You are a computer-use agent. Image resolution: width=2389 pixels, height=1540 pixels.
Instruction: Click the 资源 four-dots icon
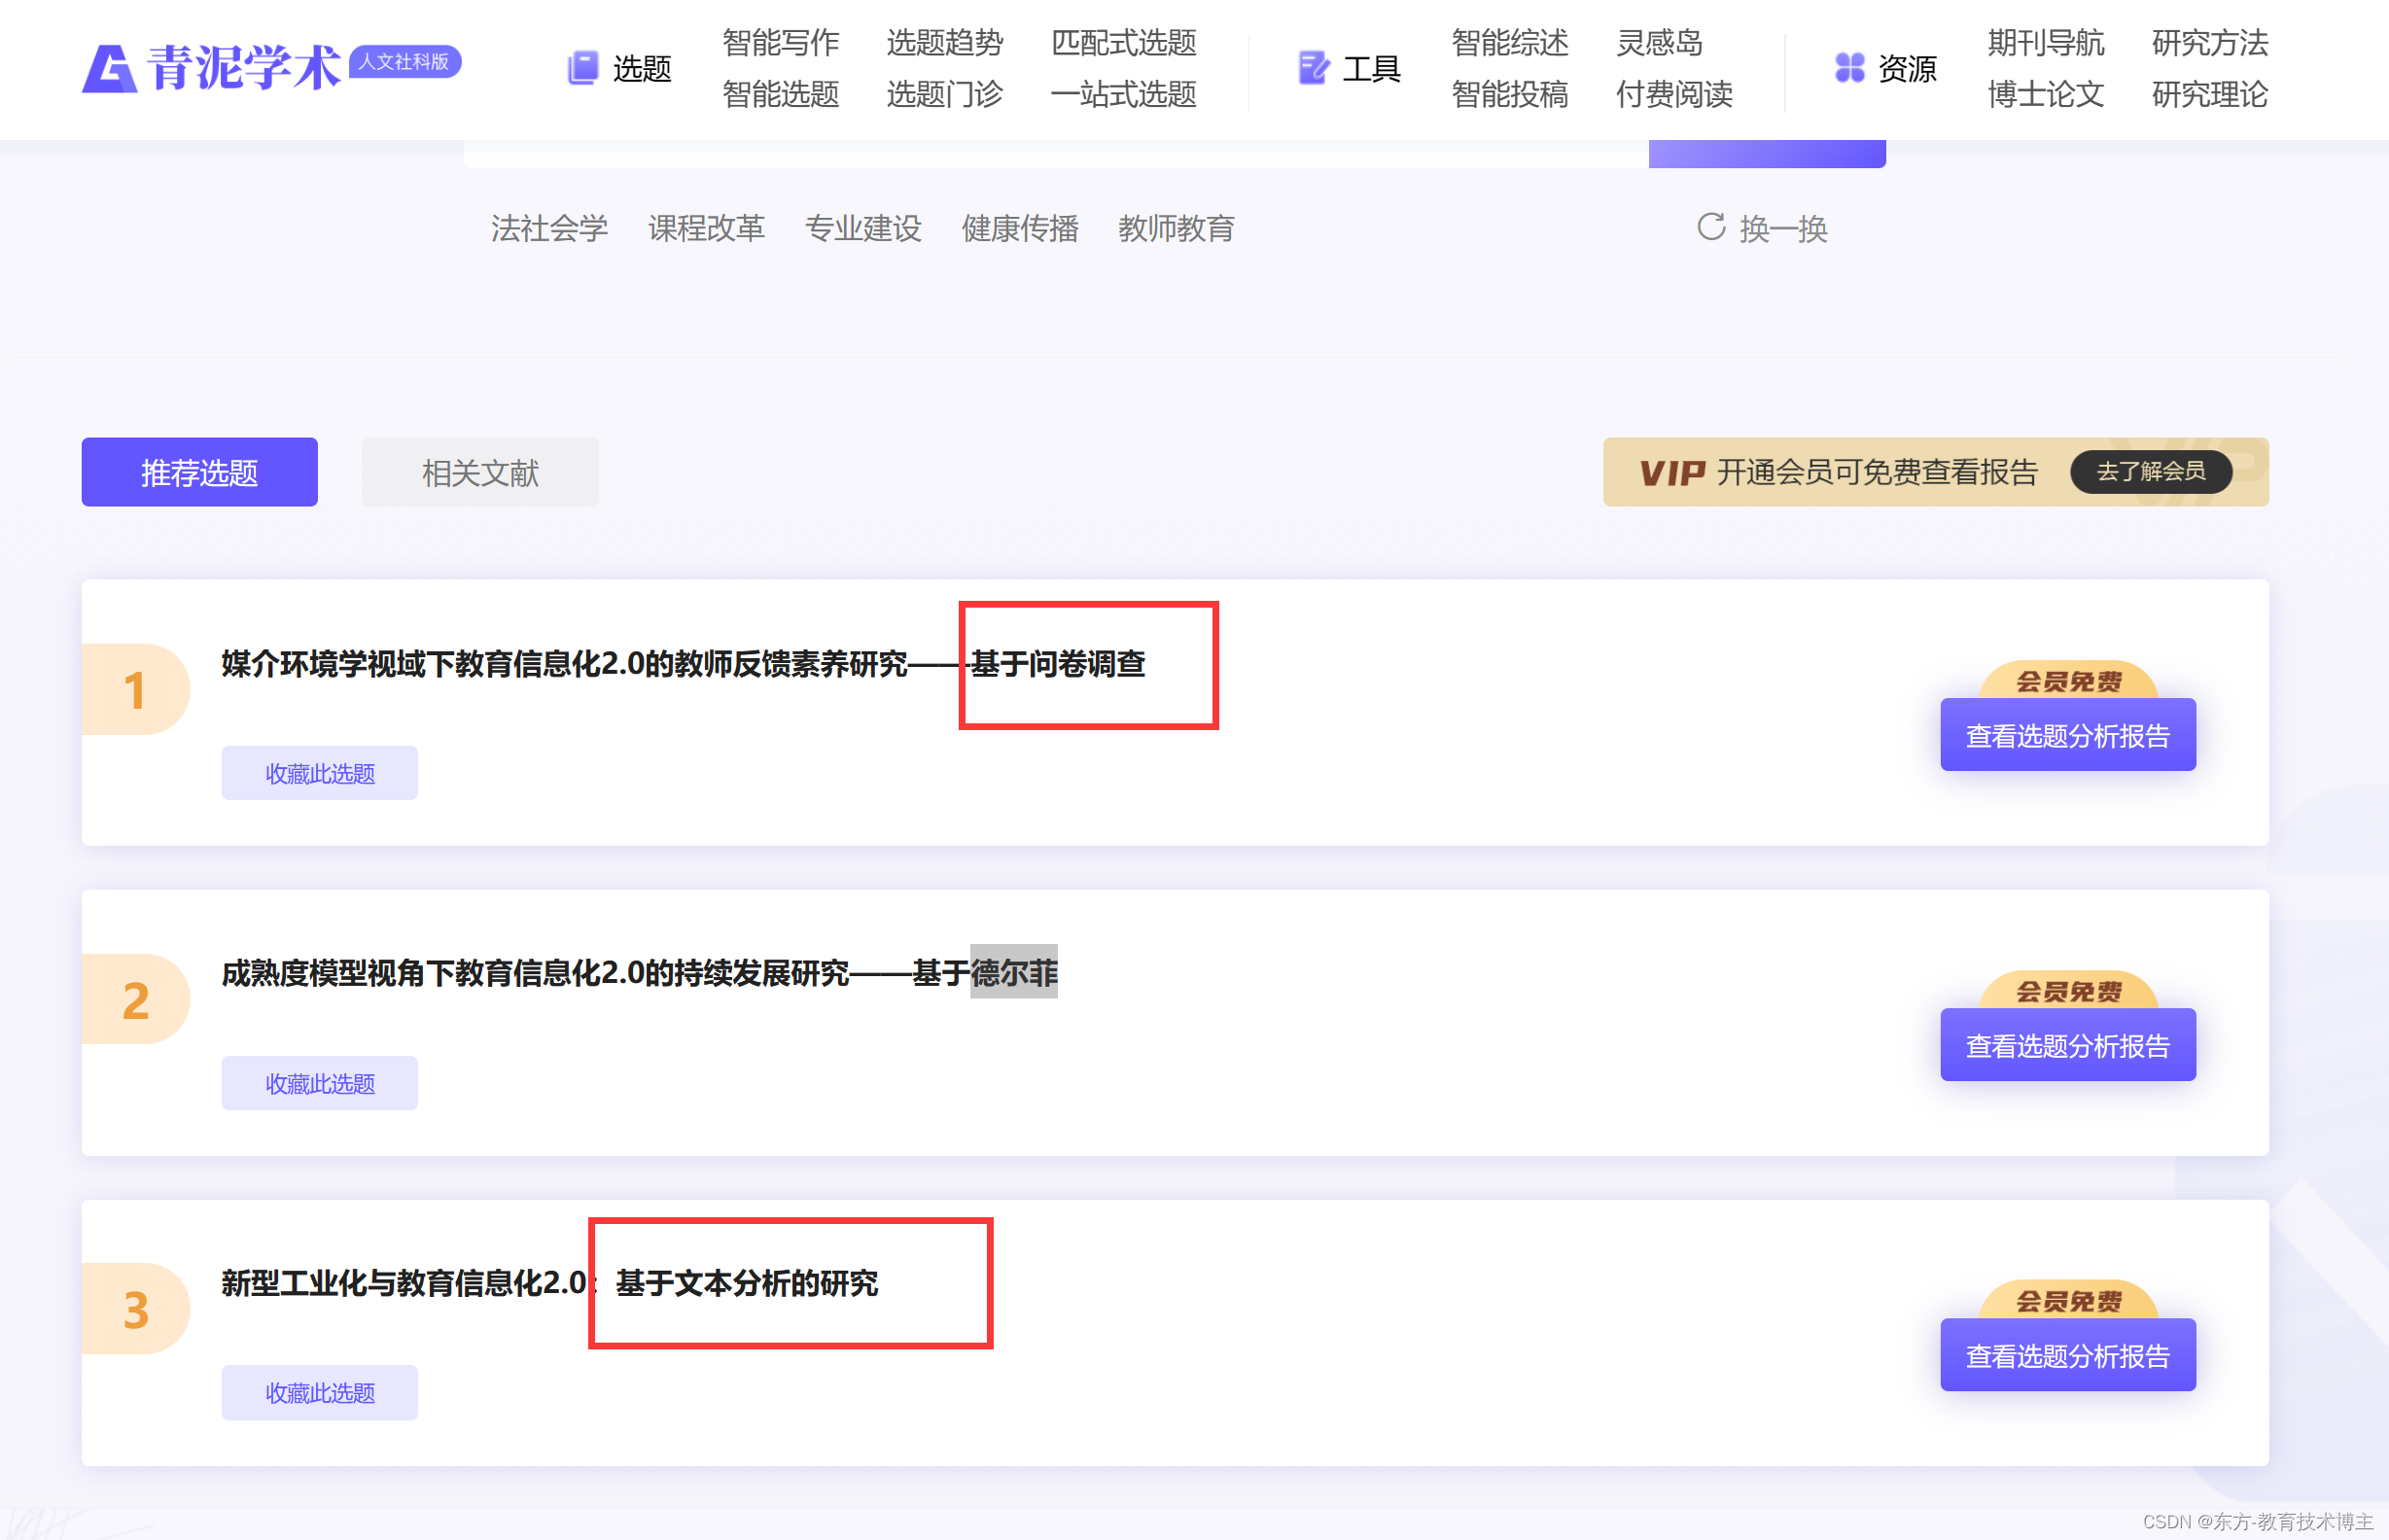[1849, 68]
